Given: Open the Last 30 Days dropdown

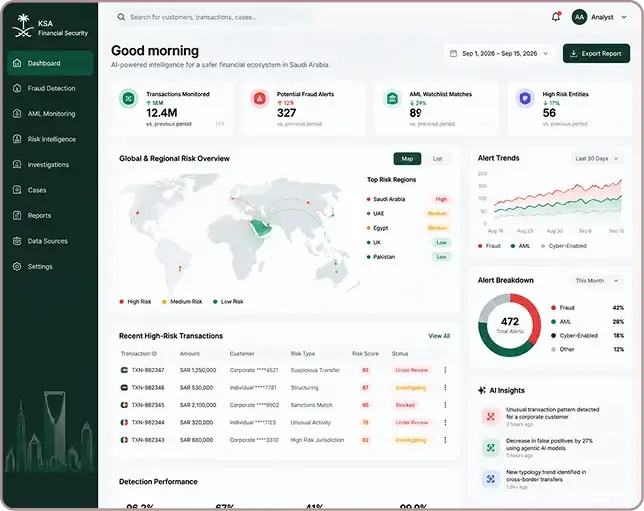Looking at the screenshot, I should tap(597, 159).
